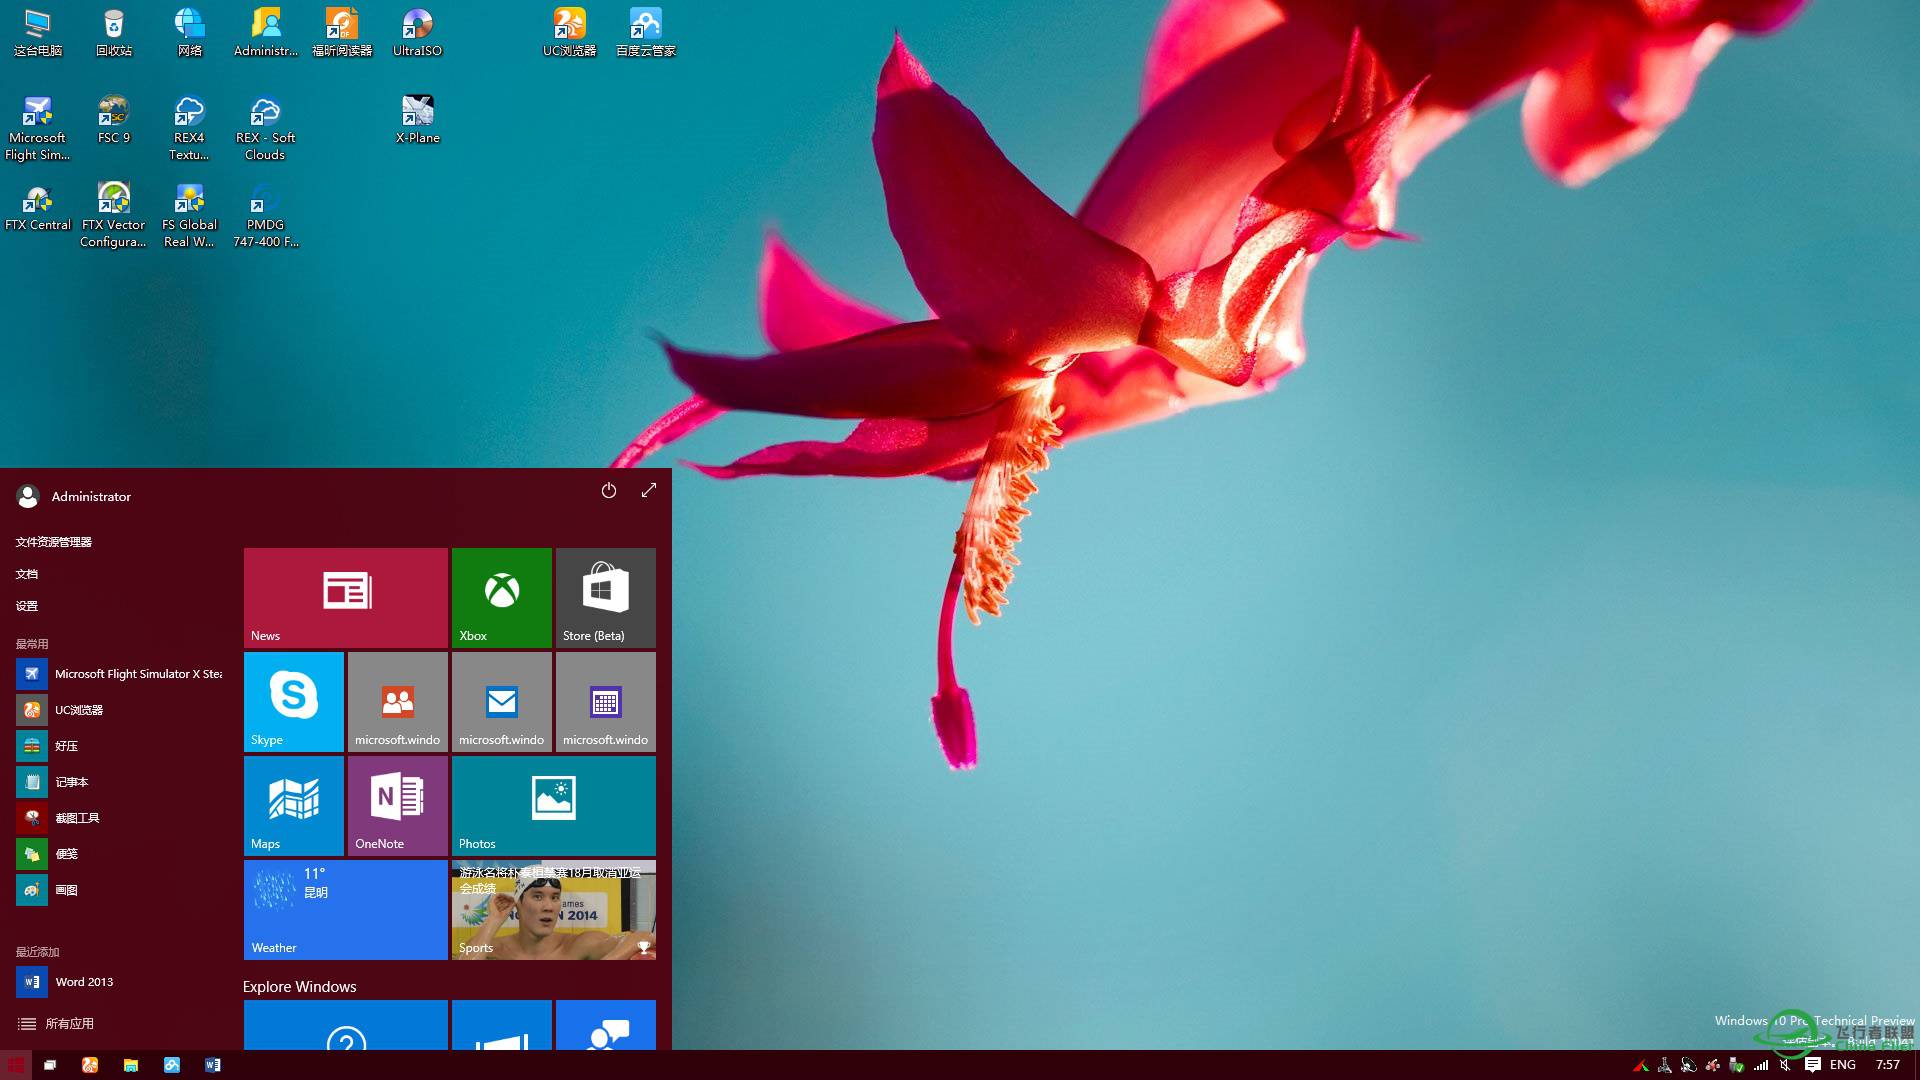1920x1080 pixels.
Task: Click the Start button on taskbar
Action: pos(16,1065)
